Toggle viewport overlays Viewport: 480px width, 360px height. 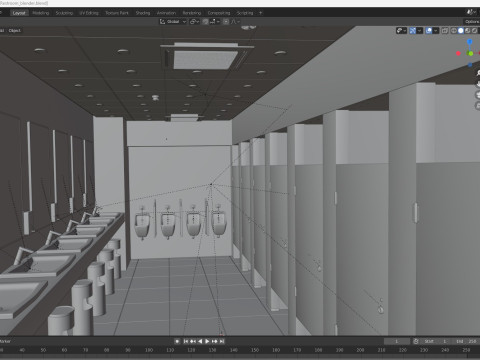click(x=429, y=31)
